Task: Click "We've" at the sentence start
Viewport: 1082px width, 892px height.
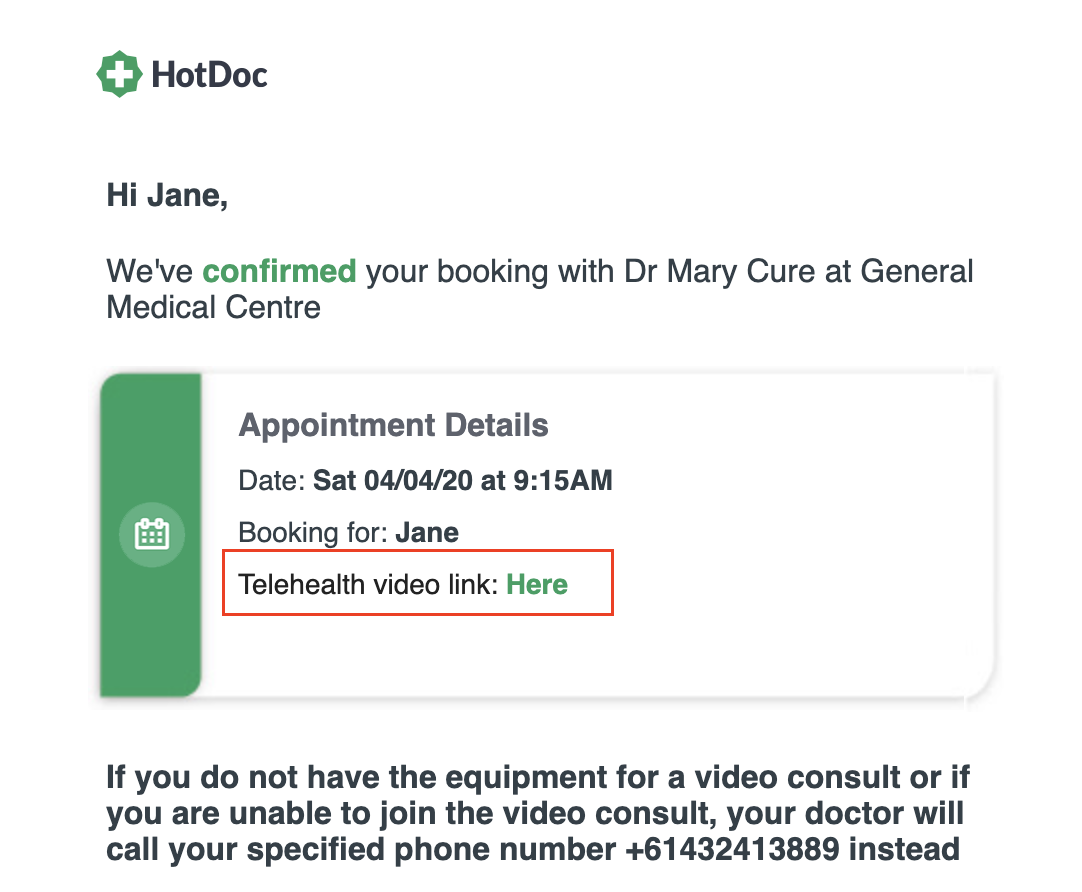Action: point(150,271)
